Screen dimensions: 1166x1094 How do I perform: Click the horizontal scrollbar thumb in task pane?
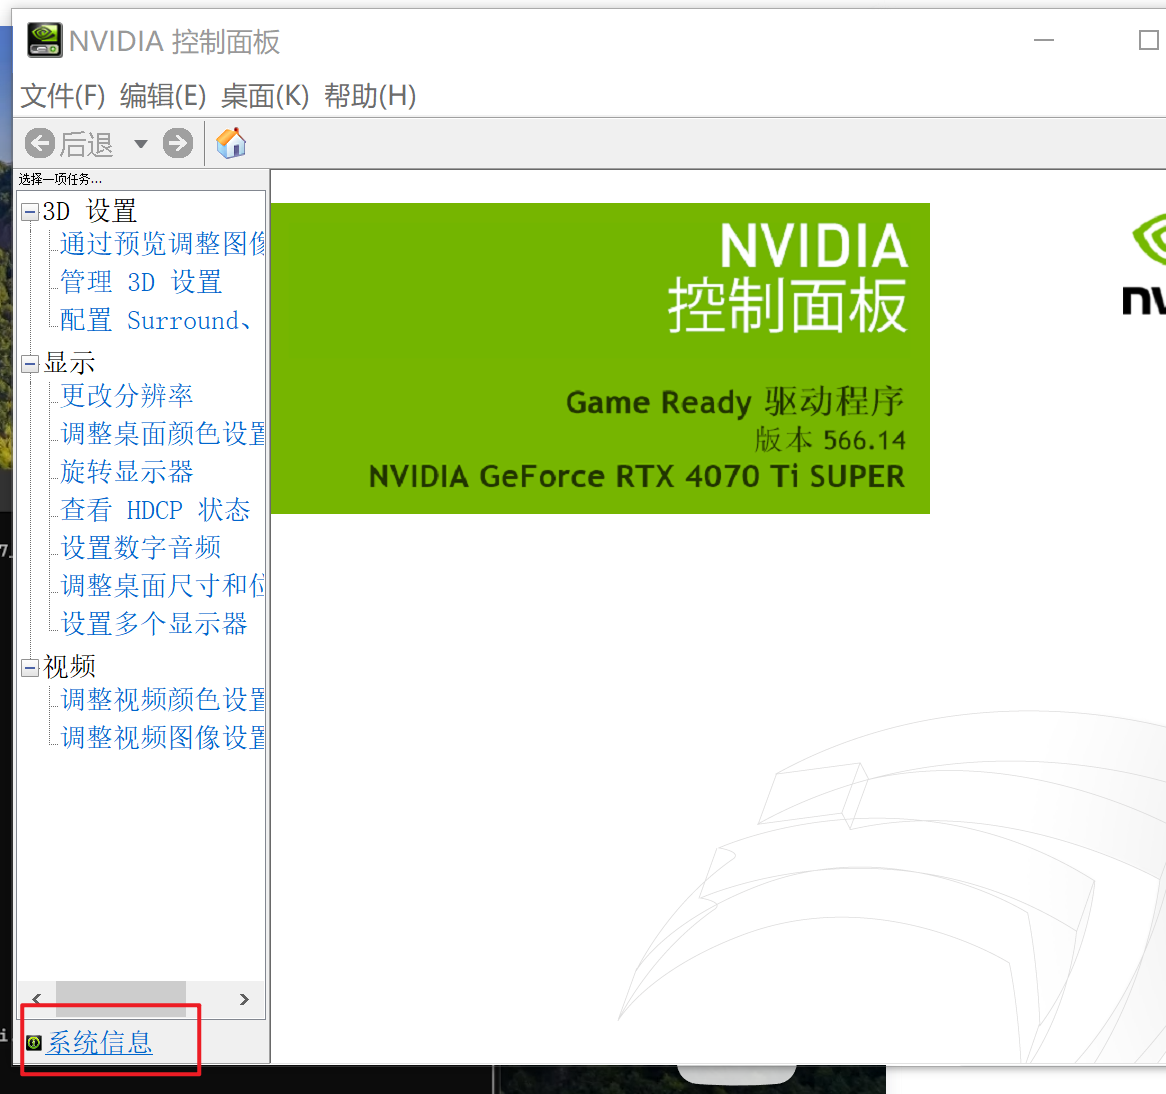[120, 1000]
